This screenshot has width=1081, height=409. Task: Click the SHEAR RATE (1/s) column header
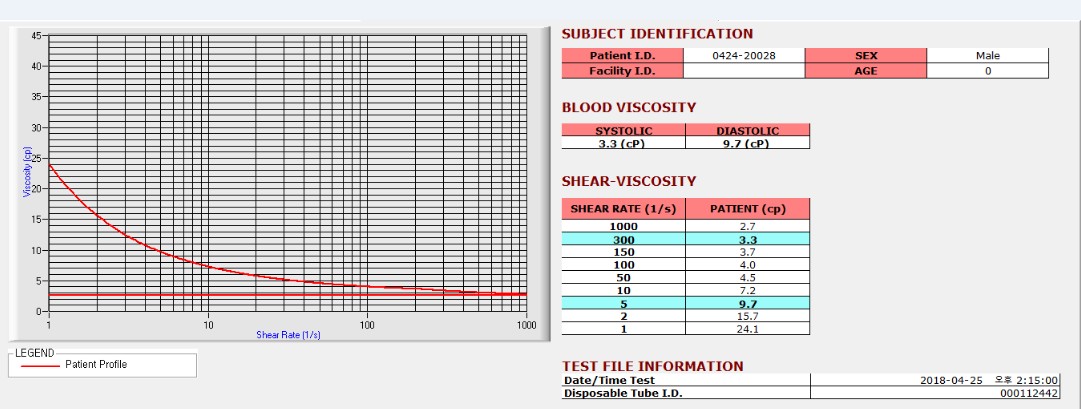(623, 210)
